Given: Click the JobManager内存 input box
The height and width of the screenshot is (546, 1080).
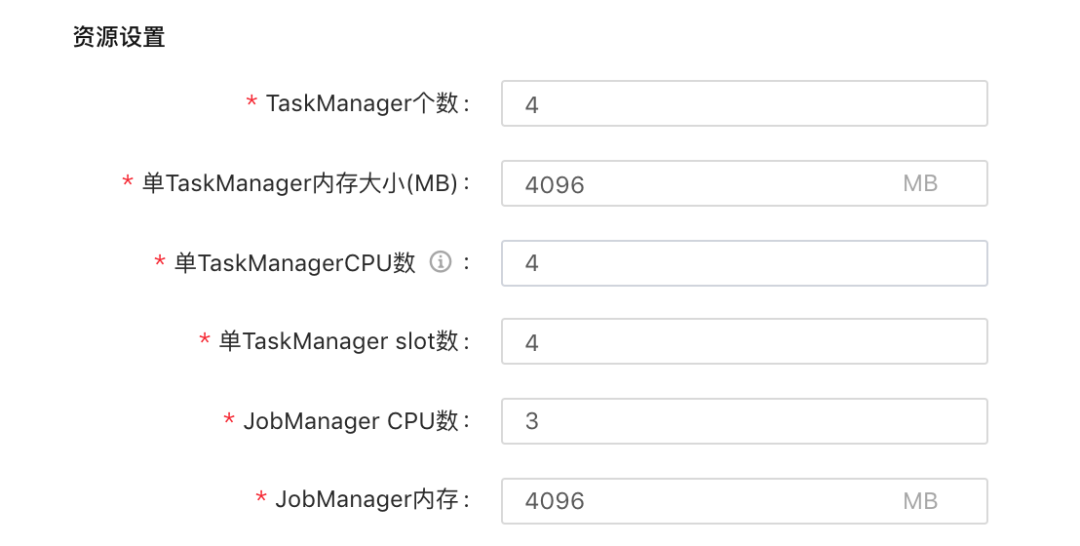Looking at the screenshot, I should coord(700,500).
